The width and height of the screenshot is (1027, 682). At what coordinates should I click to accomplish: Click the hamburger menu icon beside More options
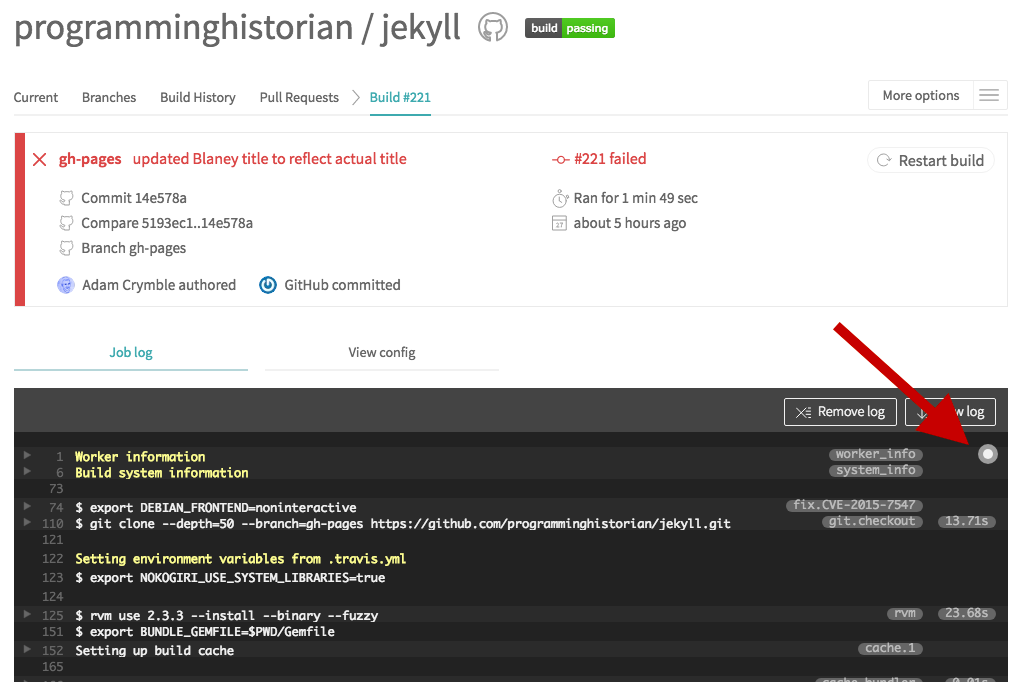(989, 95)
